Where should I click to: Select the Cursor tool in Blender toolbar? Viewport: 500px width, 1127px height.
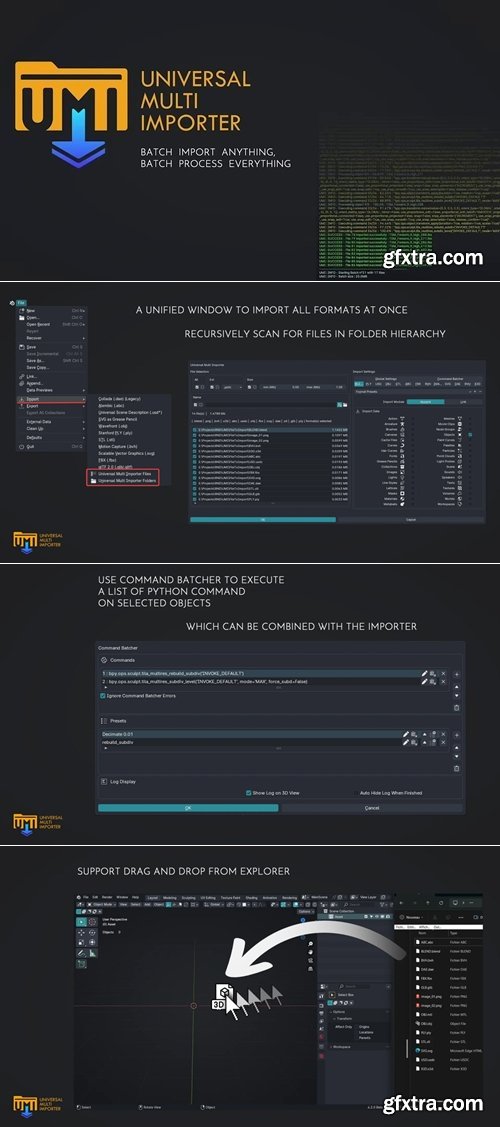pos(92,921)
